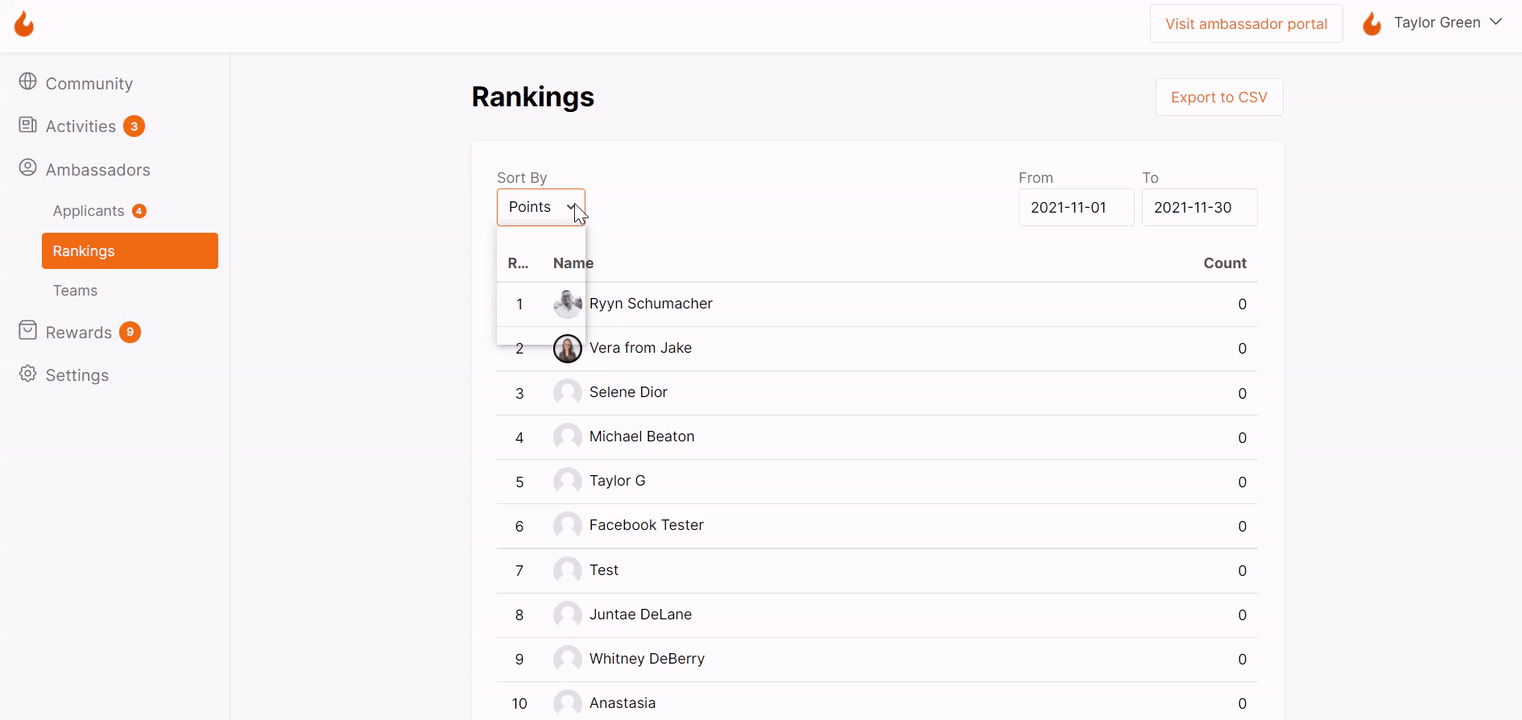Click the flame avatar beside Taylor Green
This screenshot has height=720, width=1522.
(1372, 23)
